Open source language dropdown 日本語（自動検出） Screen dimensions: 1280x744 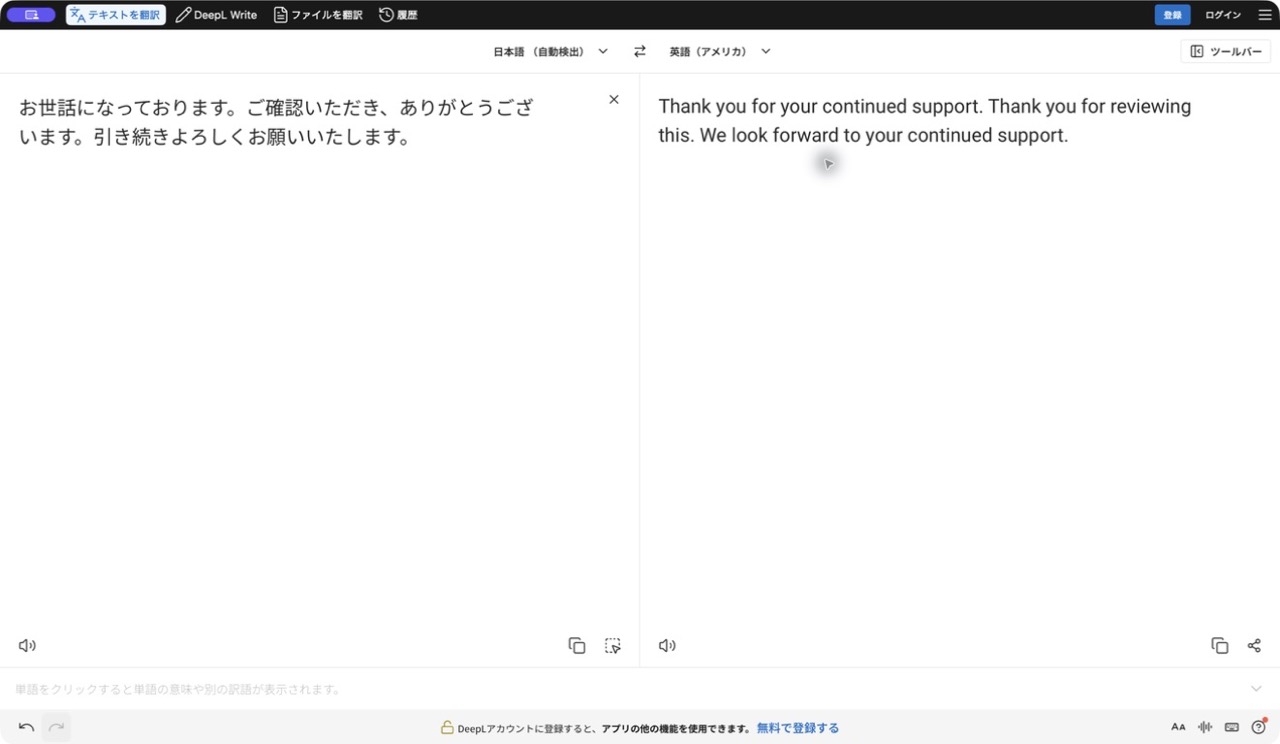(550, 51)
